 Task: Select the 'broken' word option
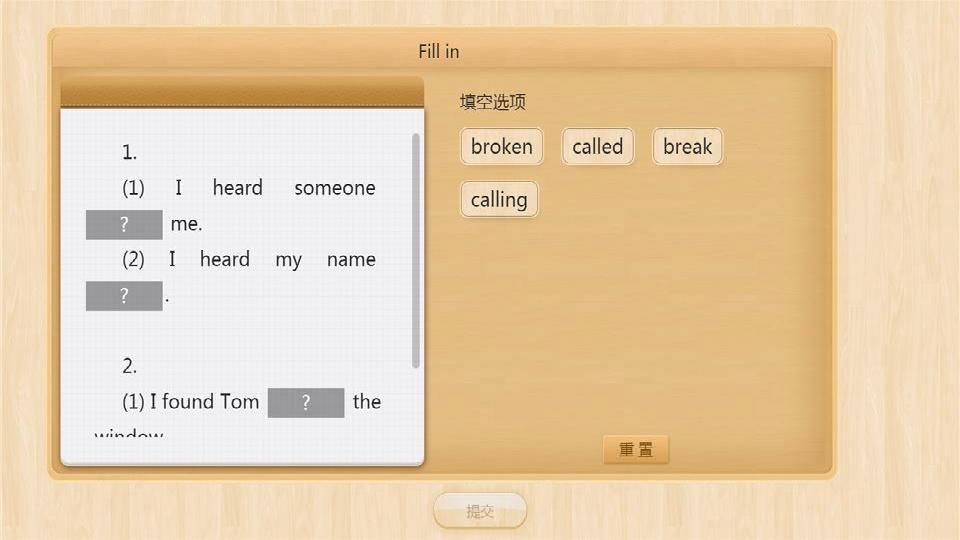click(501, 146)
